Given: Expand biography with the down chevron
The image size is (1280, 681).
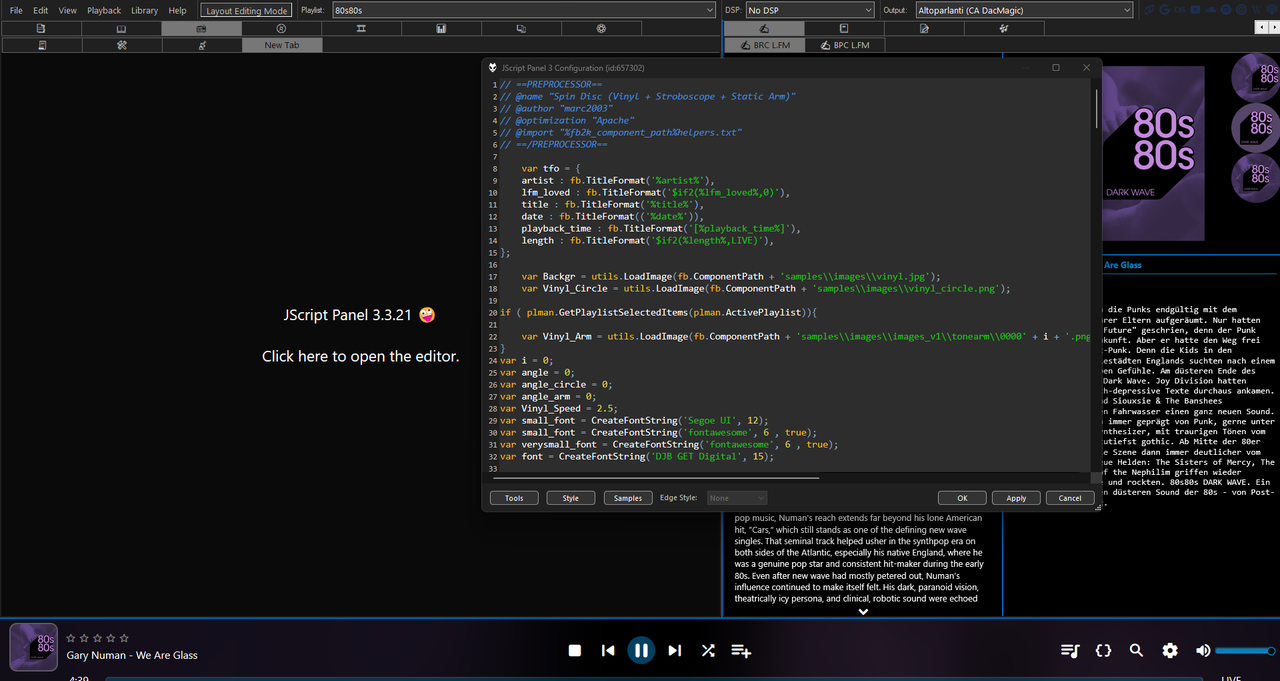Looking at the screenshot, I should [x=863, y=612].
